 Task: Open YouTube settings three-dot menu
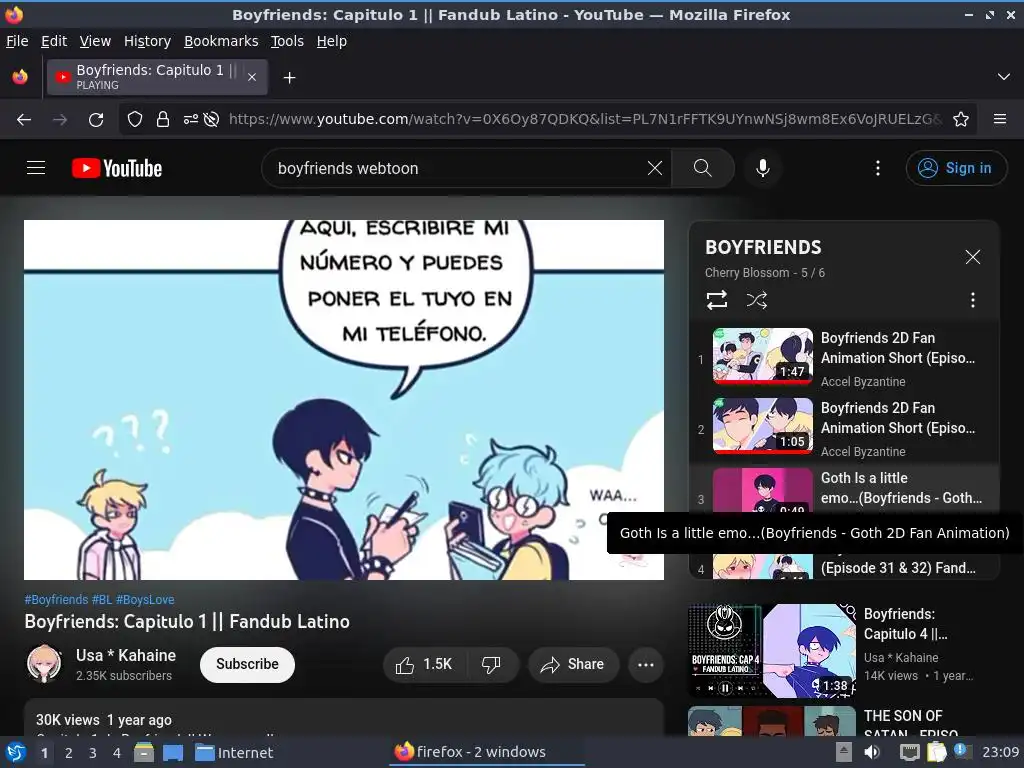[878, 168]
